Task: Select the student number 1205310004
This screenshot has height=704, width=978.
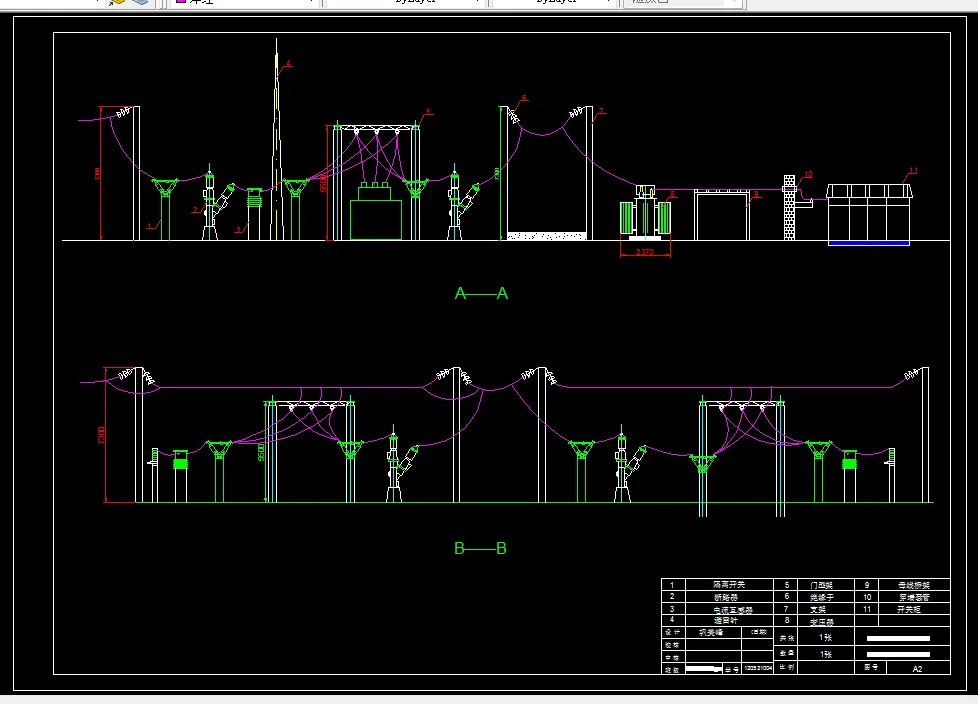Action: coord(758,668)
